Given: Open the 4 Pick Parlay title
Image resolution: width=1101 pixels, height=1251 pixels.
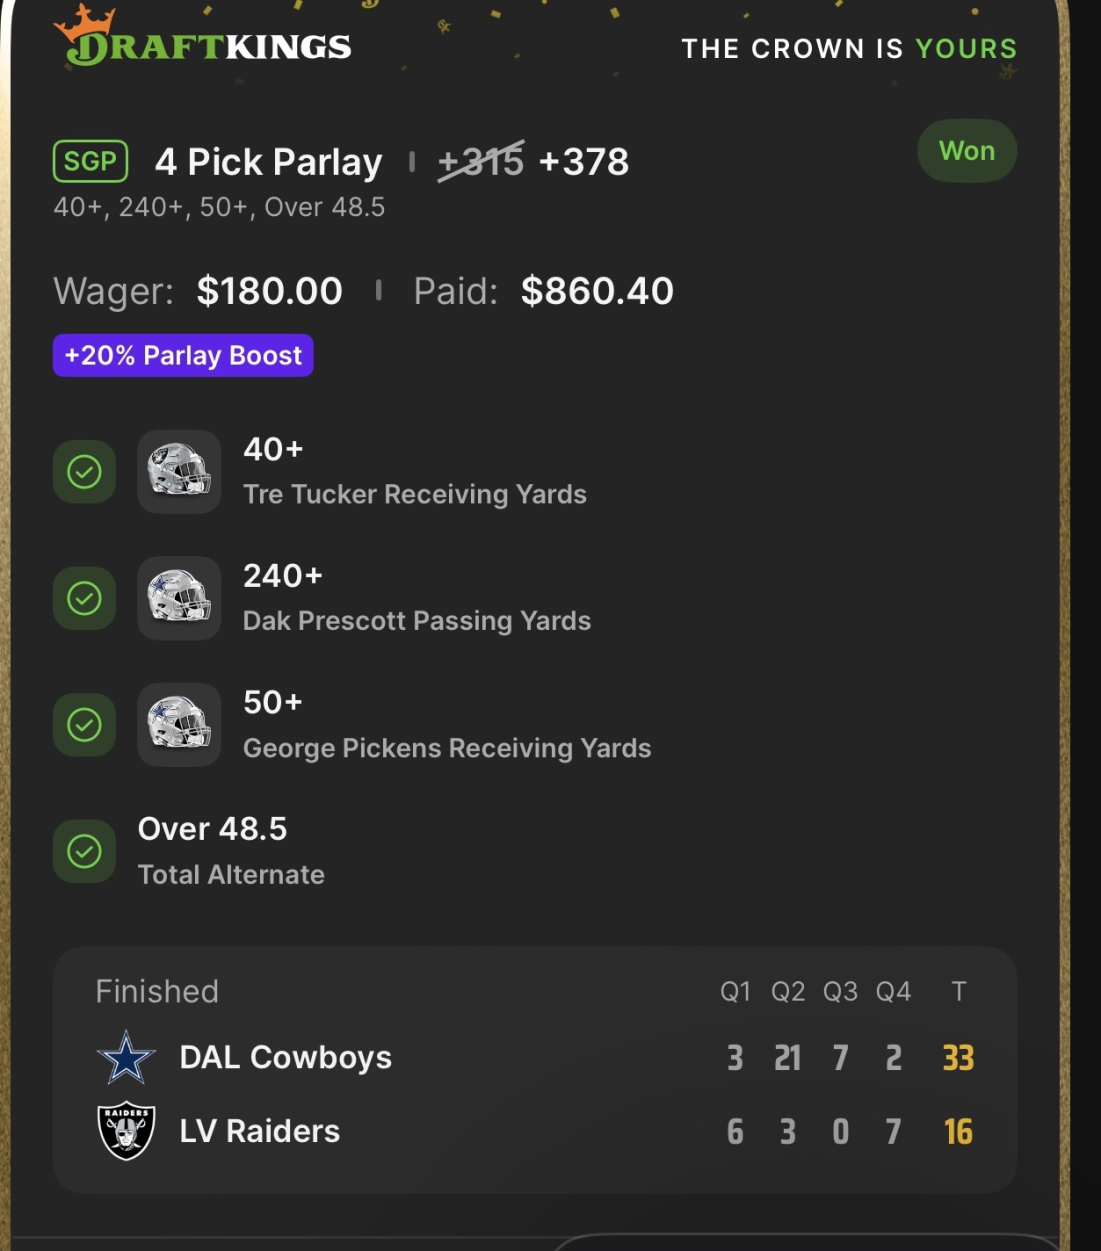Looking at the screenshot, I should pyautogui.click(x=268, y=162).
